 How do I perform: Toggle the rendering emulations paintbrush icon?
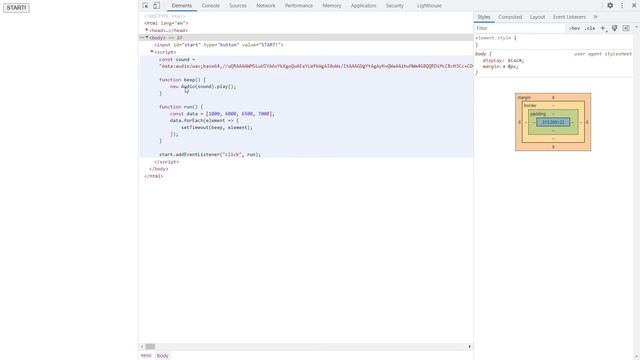tap(614, 28)
